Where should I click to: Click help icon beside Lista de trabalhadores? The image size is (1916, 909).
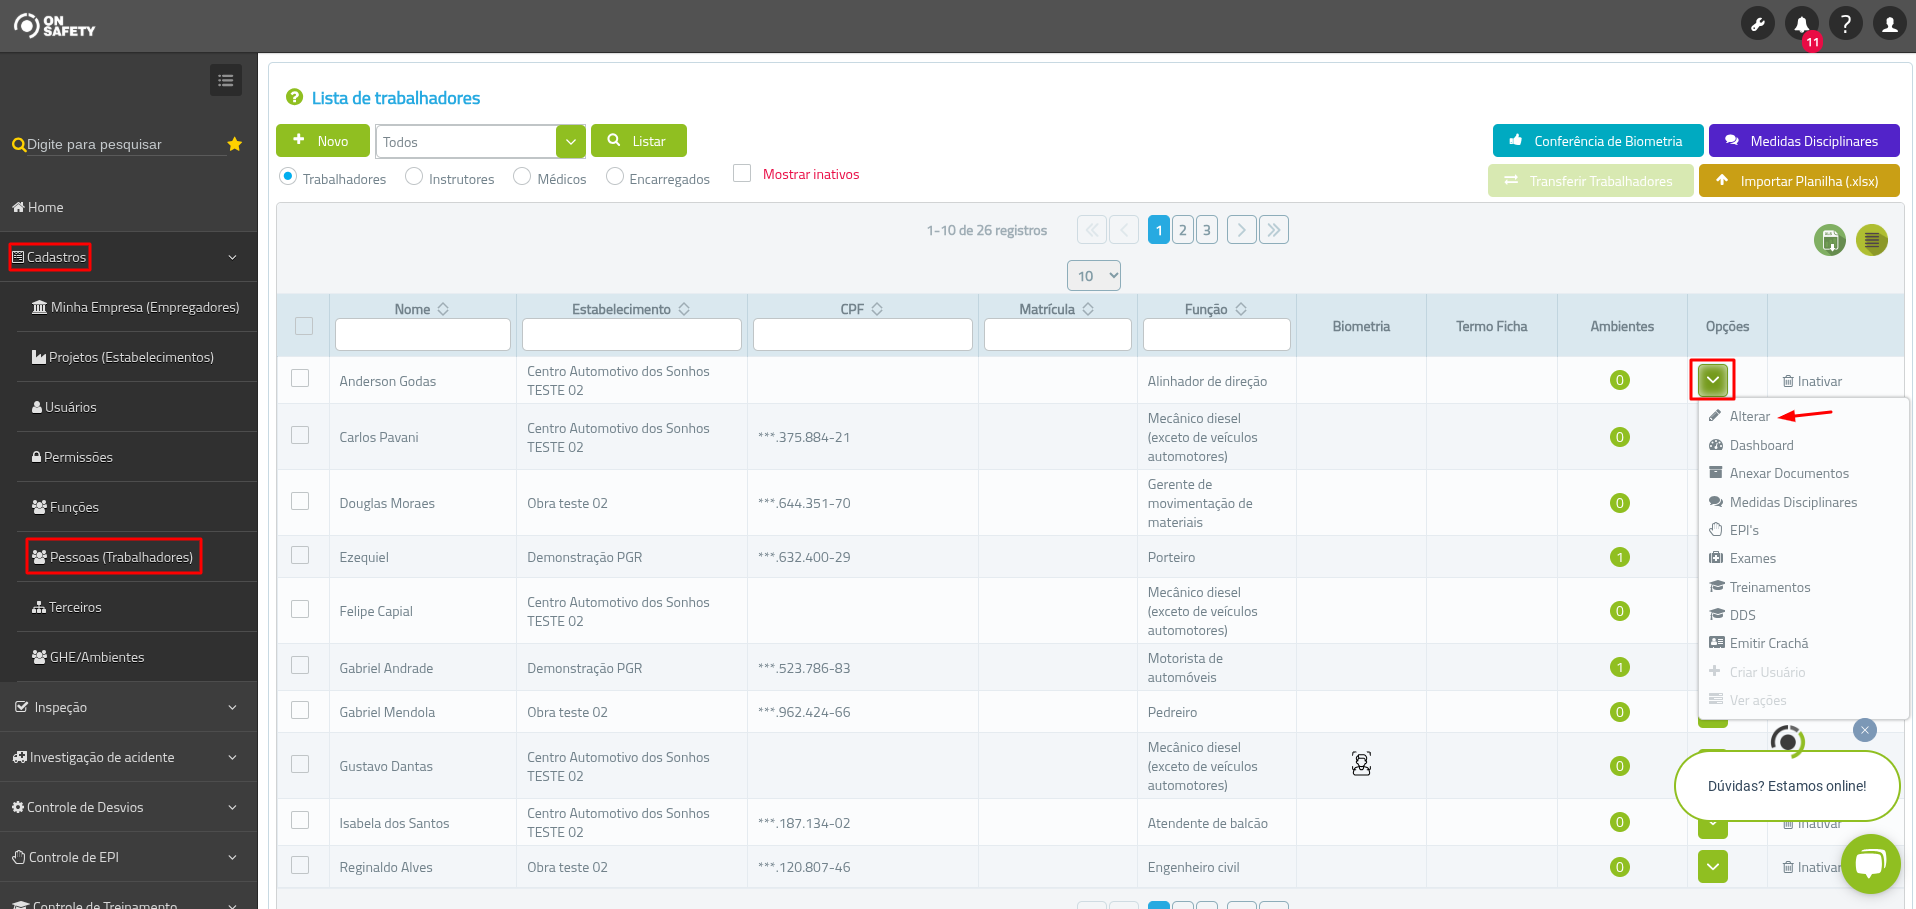click(x=294, y=97)
